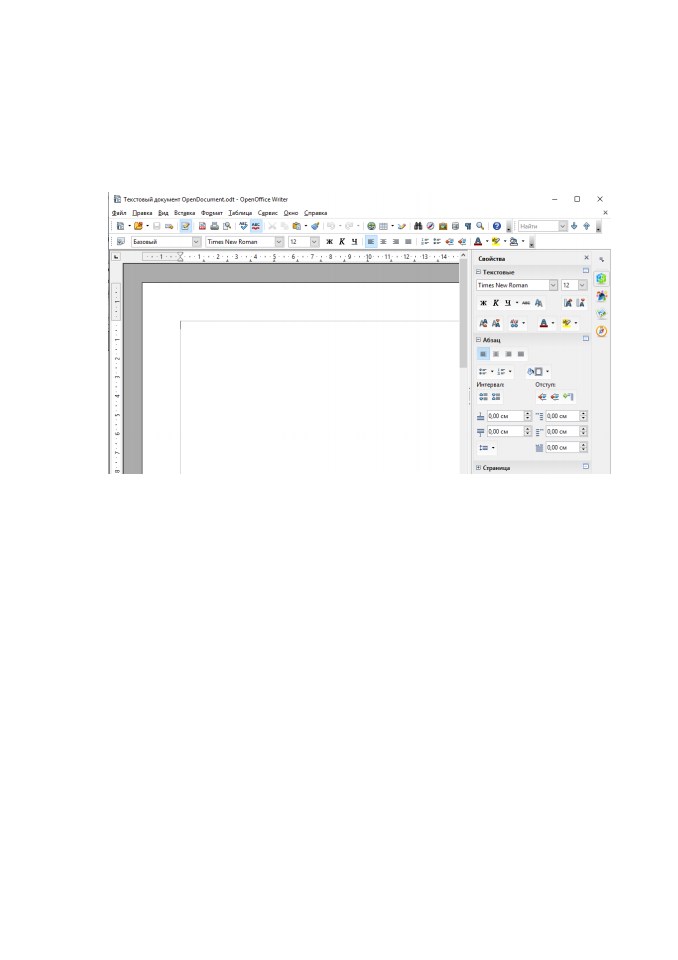The width and height of the screenshot is (678, 960).
Task: Open More Options for Текстовые section
Action: tap(586, 271)
